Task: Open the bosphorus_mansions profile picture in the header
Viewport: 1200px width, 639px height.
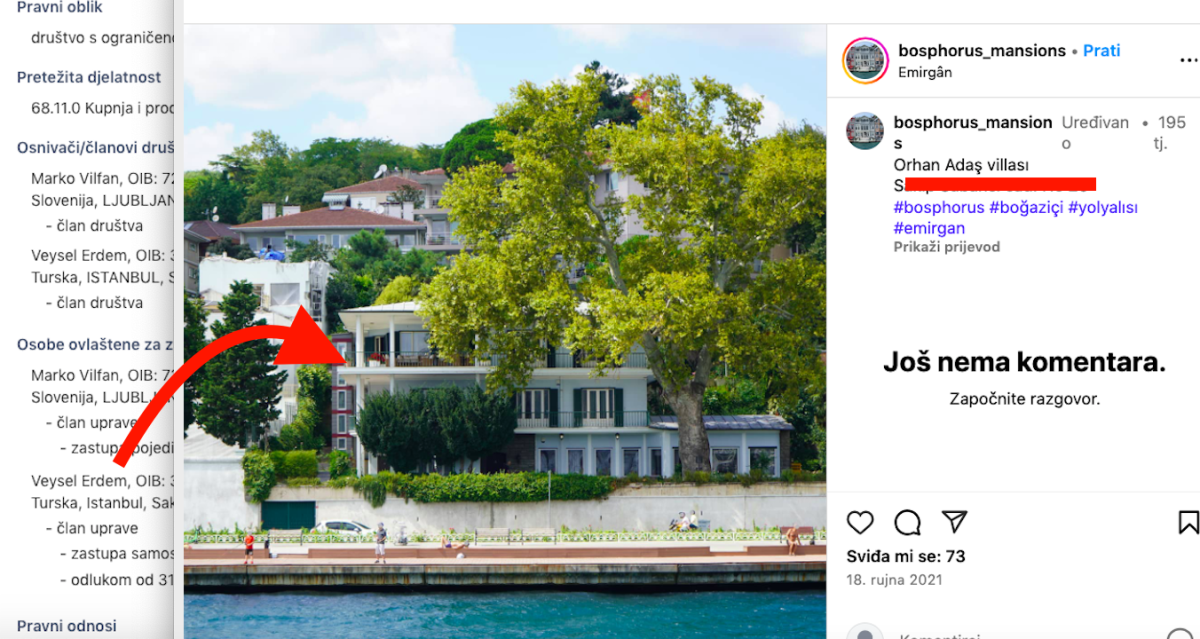Action: pos(865,60)
